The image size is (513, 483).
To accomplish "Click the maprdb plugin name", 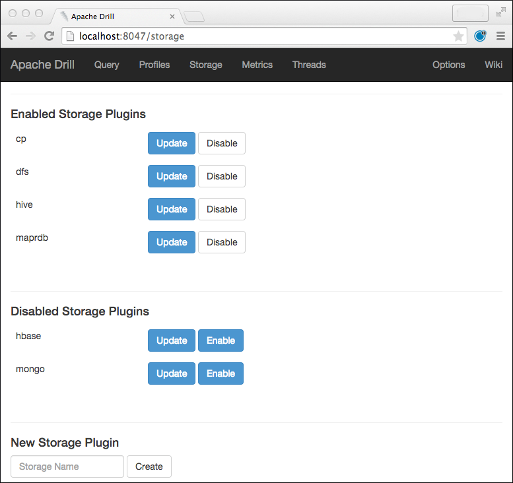I will click(32, 238).
